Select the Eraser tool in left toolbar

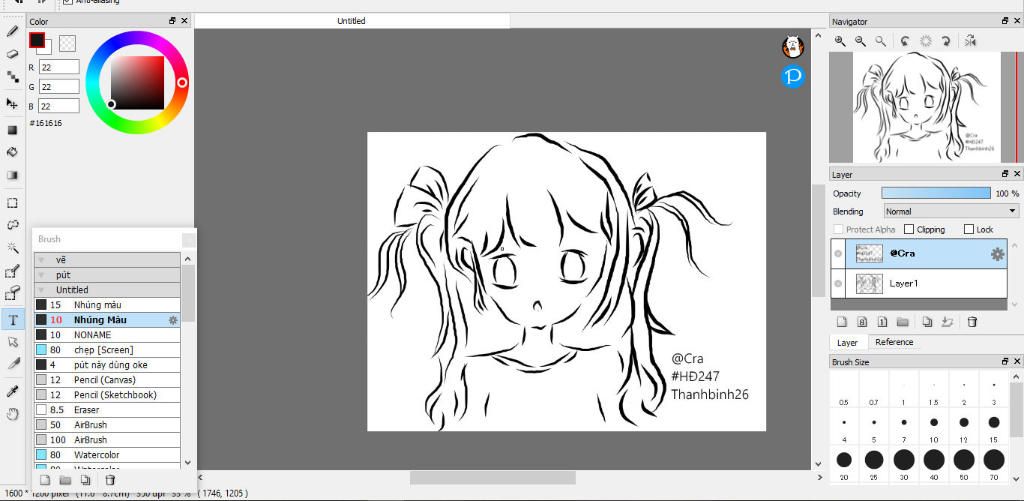click(x=12, y=54)
